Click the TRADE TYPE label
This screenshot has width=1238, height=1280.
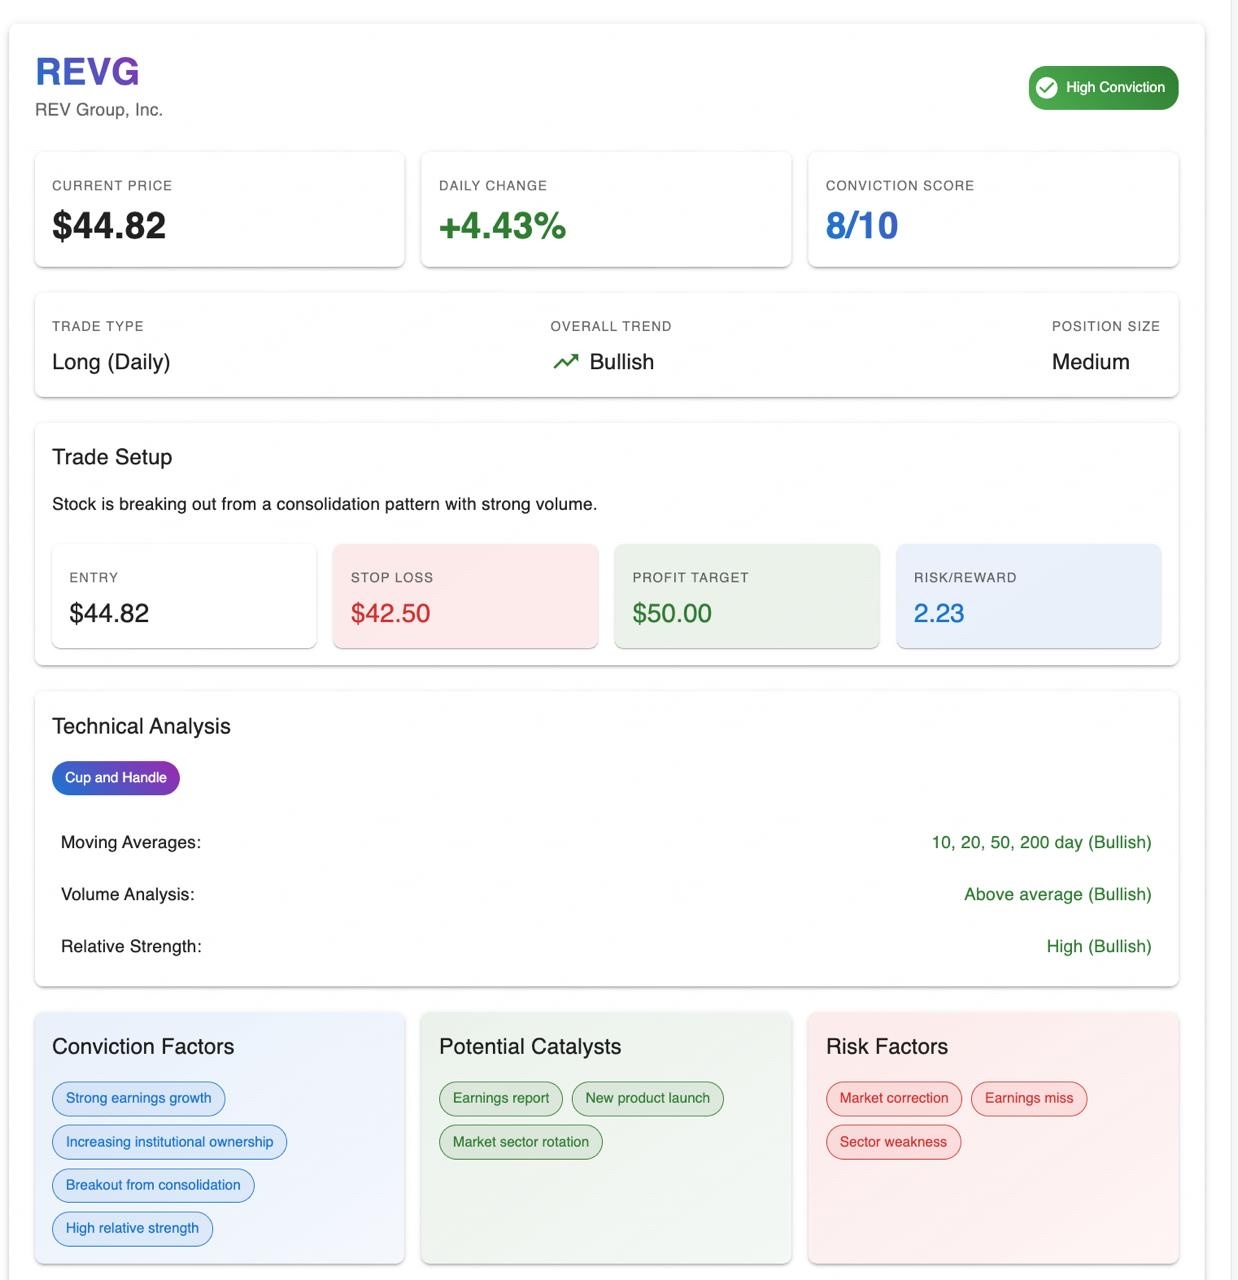pyautogui.click(x=98, y=326)
